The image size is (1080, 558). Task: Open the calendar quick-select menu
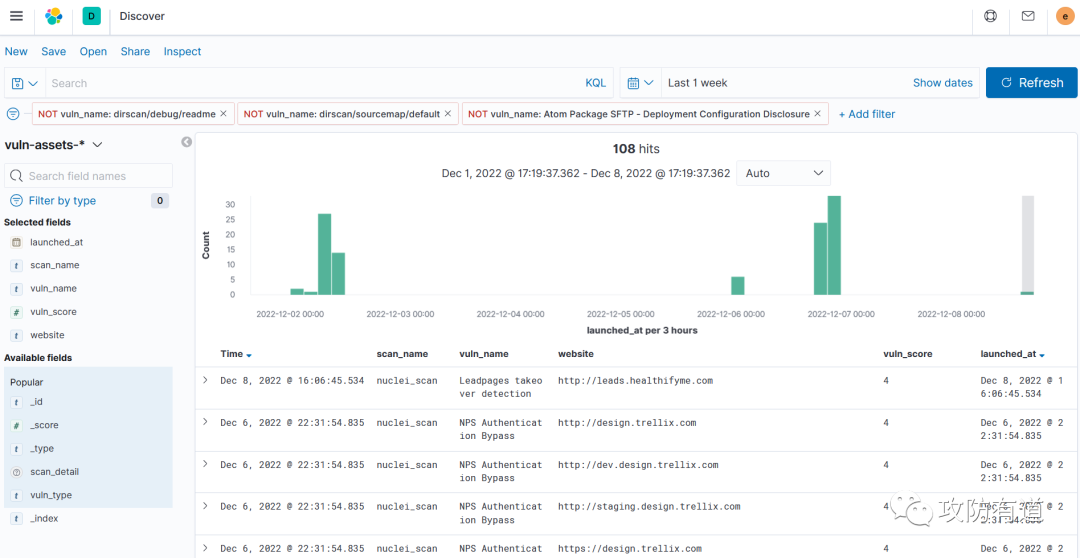pyautogui.click(x=641, y=83)
